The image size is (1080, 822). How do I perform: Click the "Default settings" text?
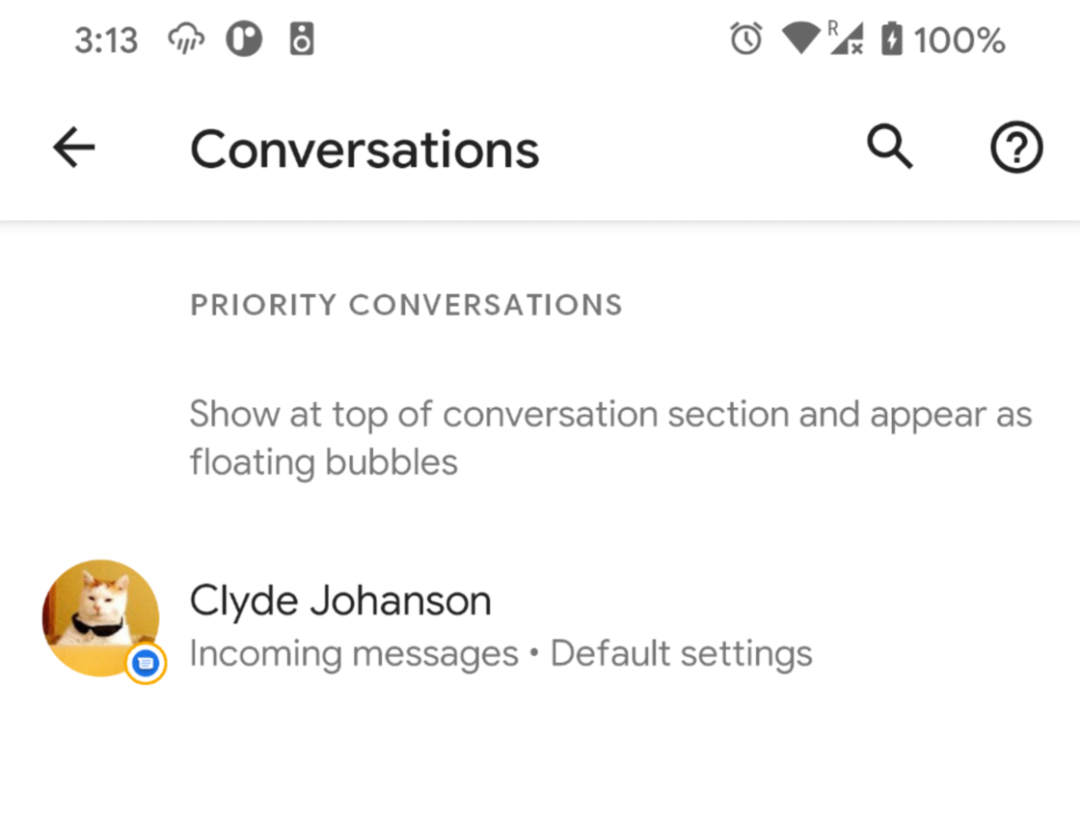681,654
